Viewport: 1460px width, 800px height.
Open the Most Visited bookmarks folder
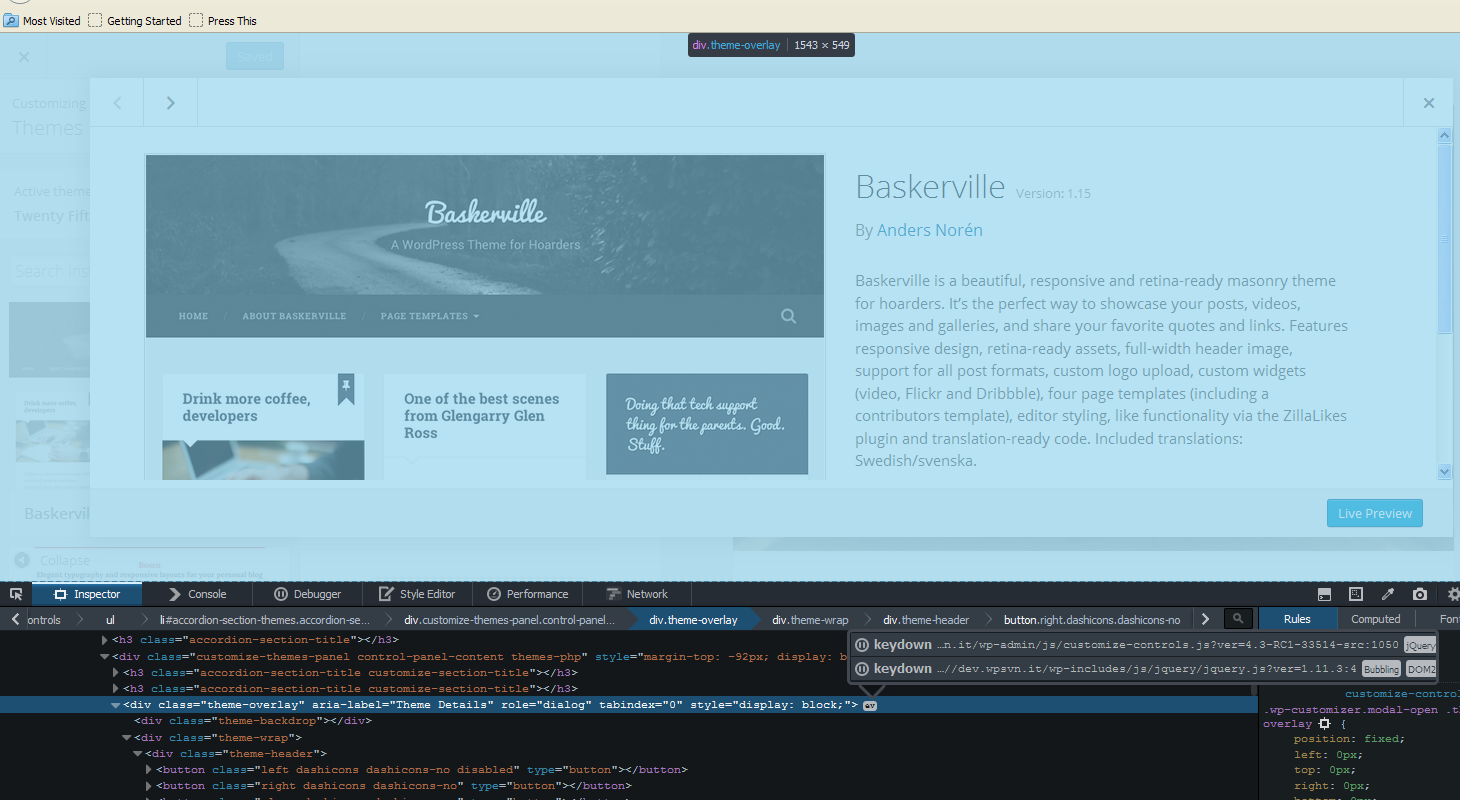pos(42,20)
